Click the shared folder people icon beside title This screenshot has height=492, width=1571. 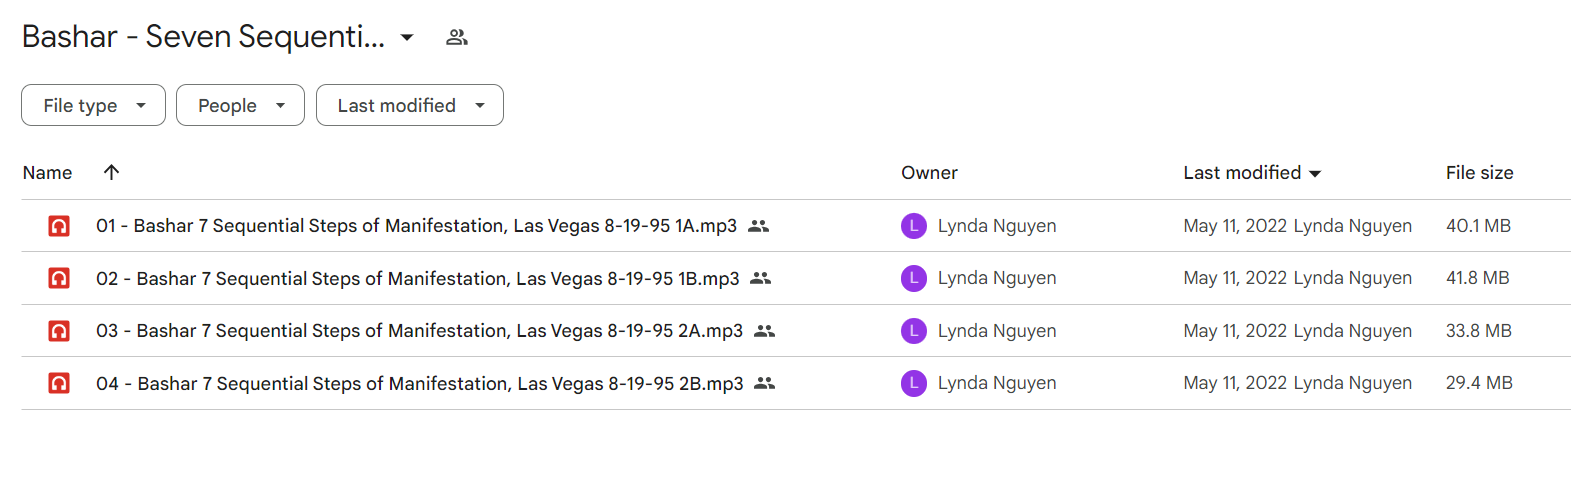[457, 37]
